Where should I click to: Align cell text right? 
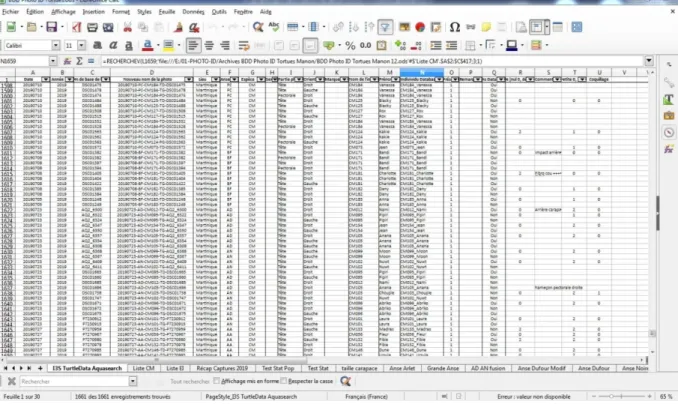pyautogui.click(x=225, y=45)
